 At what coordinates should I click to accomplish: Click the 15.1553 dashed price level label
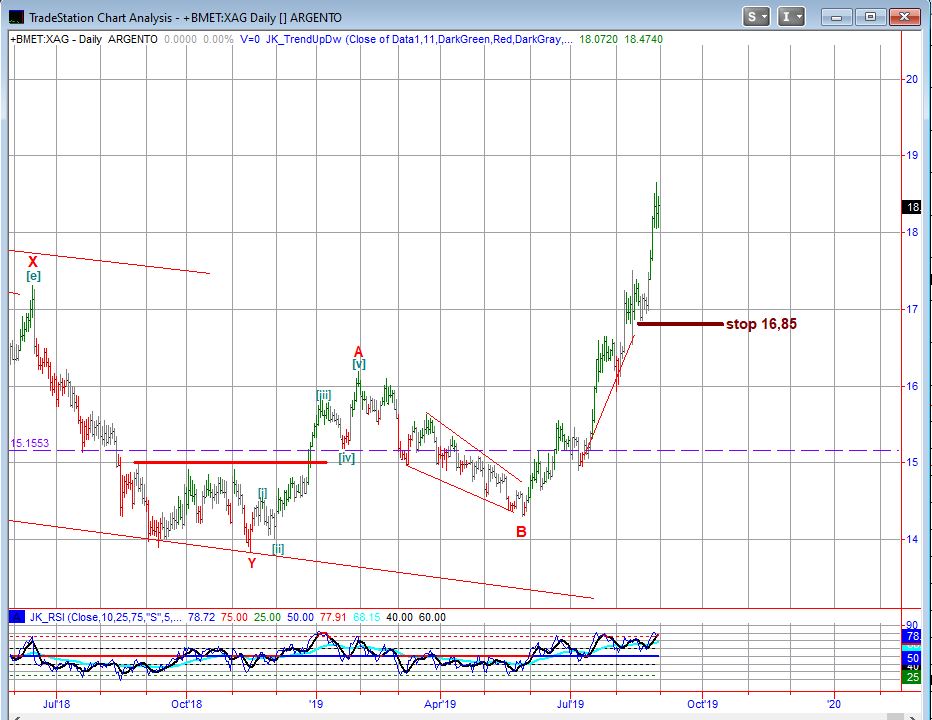click(29, 443)
